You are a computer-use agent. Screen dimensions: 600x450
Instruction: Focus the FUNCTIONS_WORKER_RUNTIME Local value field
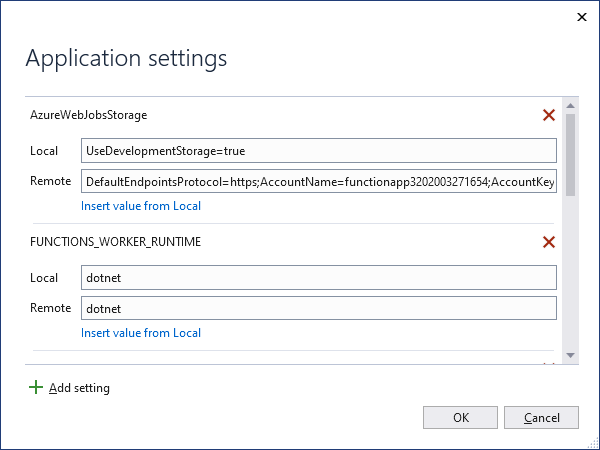pos(319,278)
